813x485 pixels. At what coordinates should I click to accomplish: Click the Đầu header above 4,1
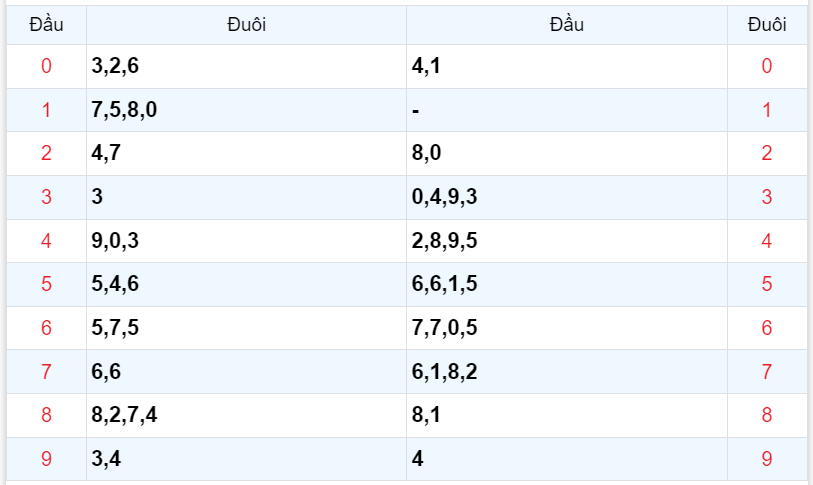pos(567,25)
